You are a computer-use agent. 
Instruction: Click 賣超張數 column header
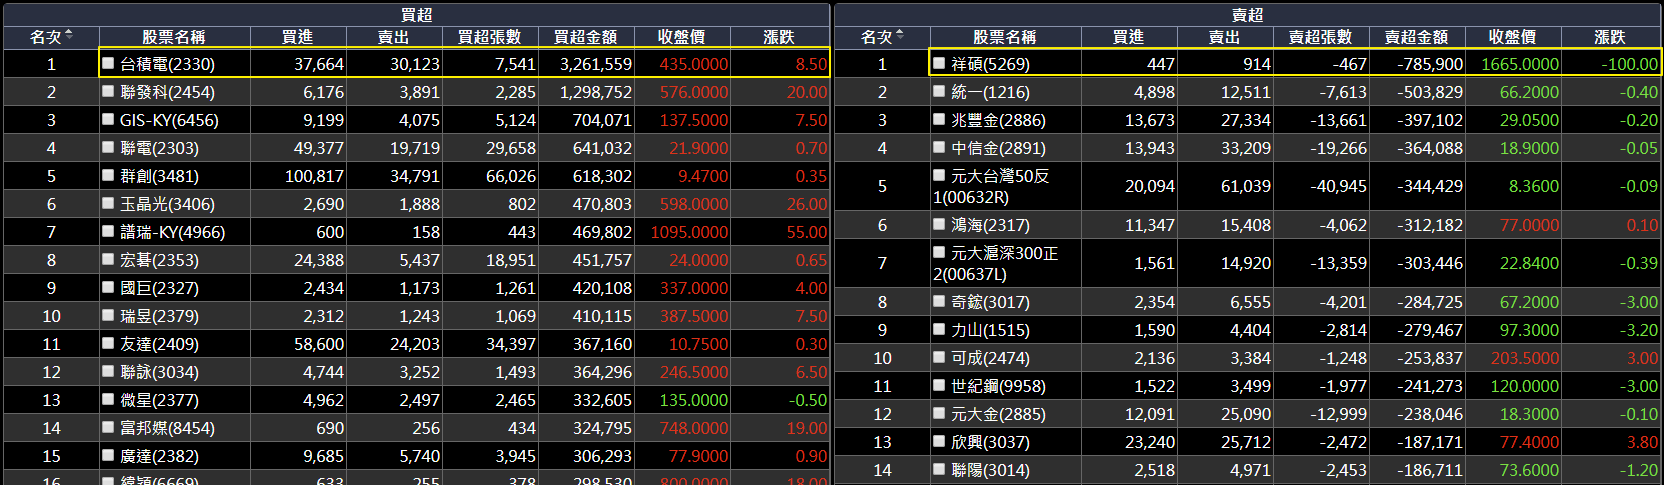(1320, 37)
